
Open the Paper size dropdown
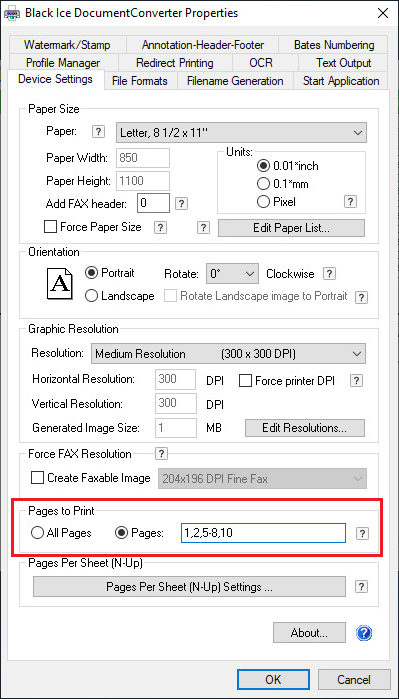point(241,132)
